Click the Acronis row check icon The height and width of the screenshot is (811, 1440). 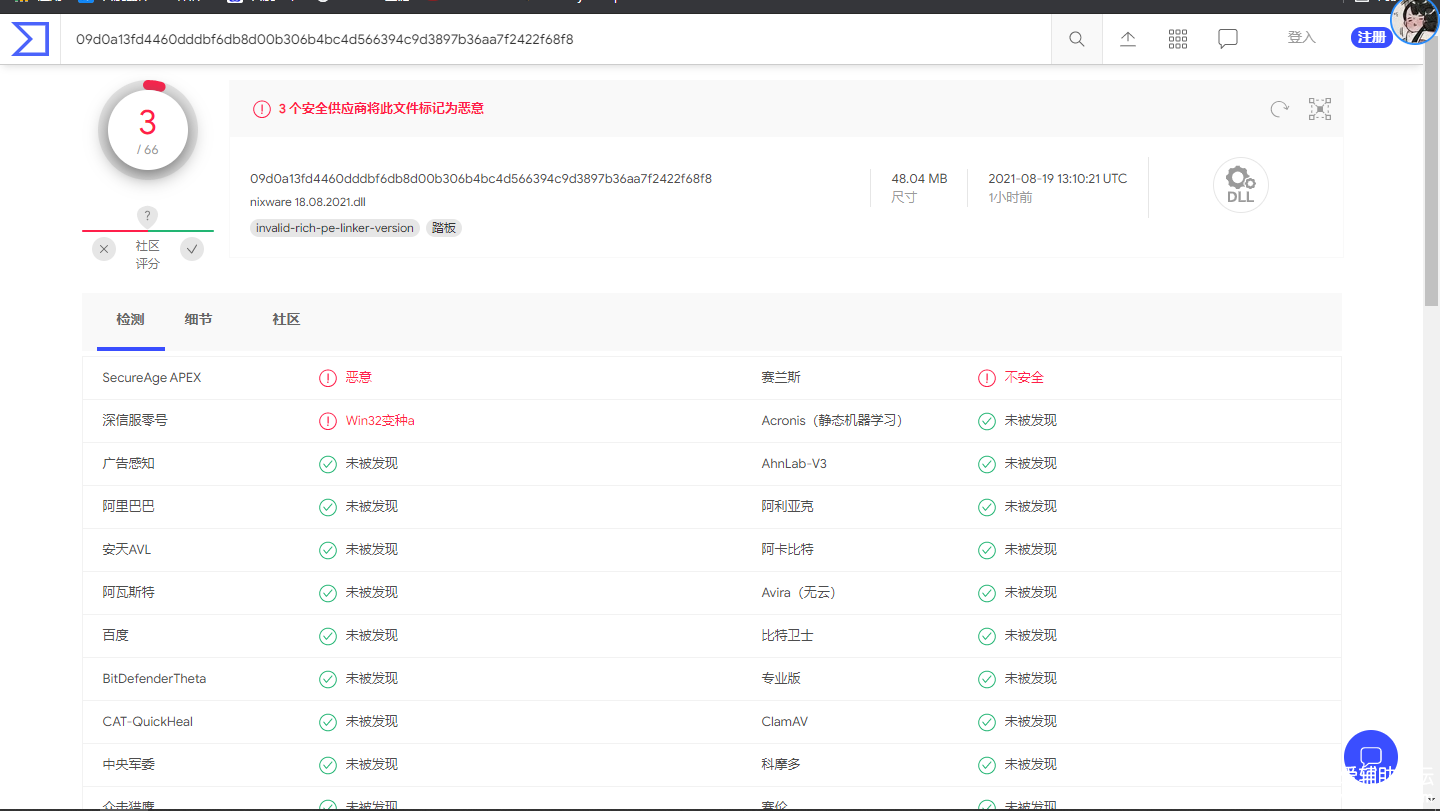(x=987, y=421)
